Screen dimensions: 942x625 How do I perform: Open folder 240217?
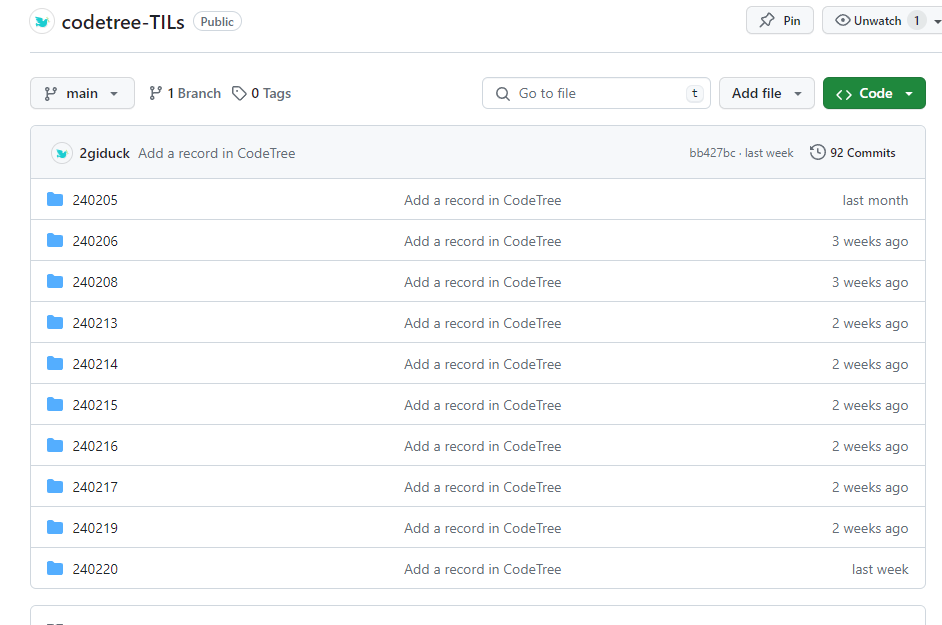(x=95, y=487)
